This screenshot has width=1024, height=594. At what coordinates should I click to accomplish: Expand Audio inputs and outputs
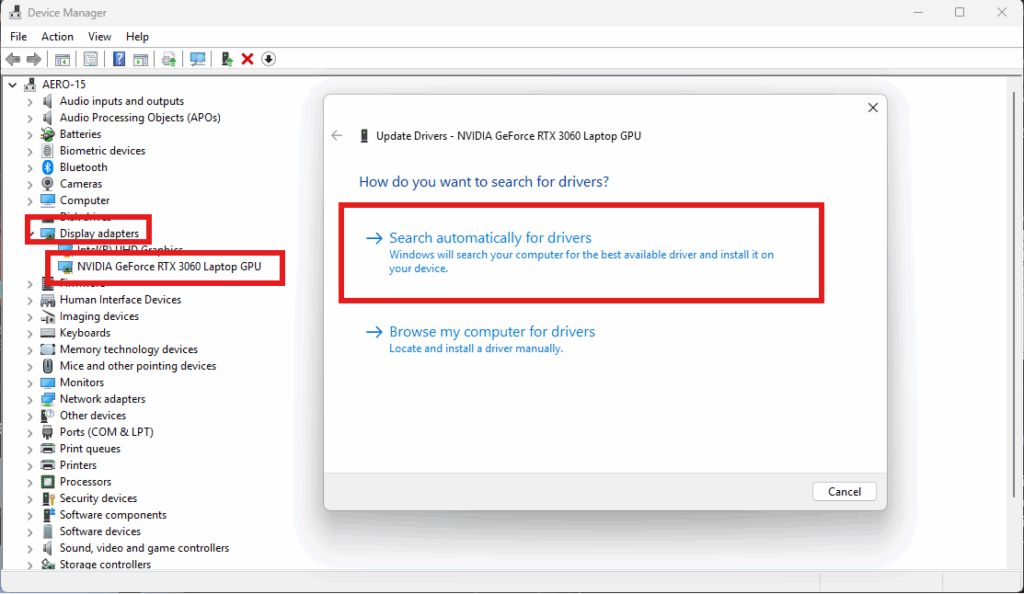(x=29, y=102)
